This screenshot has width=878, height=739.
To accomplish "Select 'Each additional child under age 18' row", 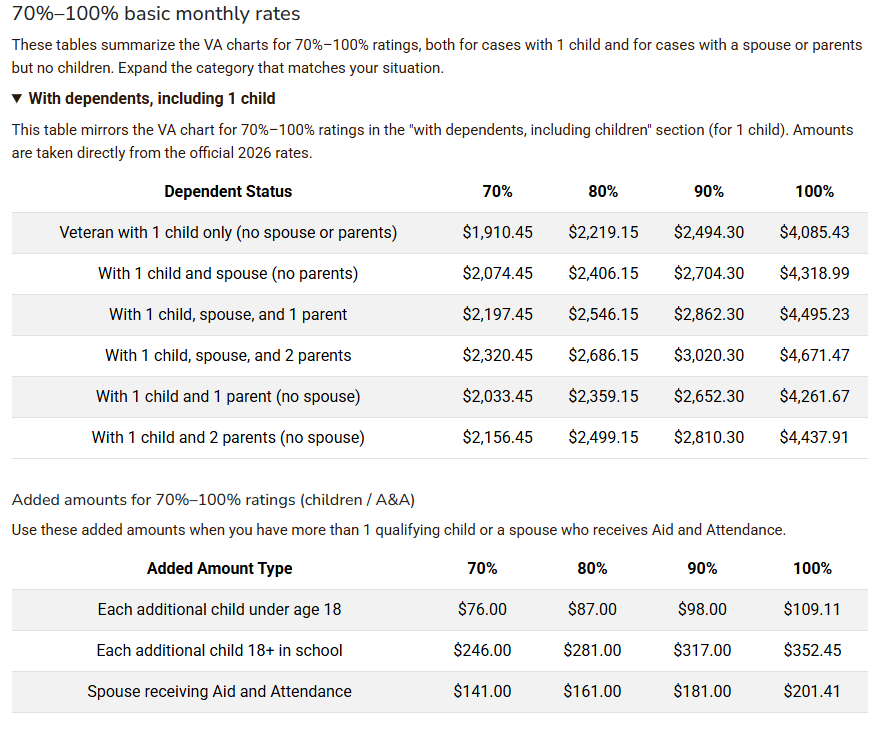I will (219, 609).
